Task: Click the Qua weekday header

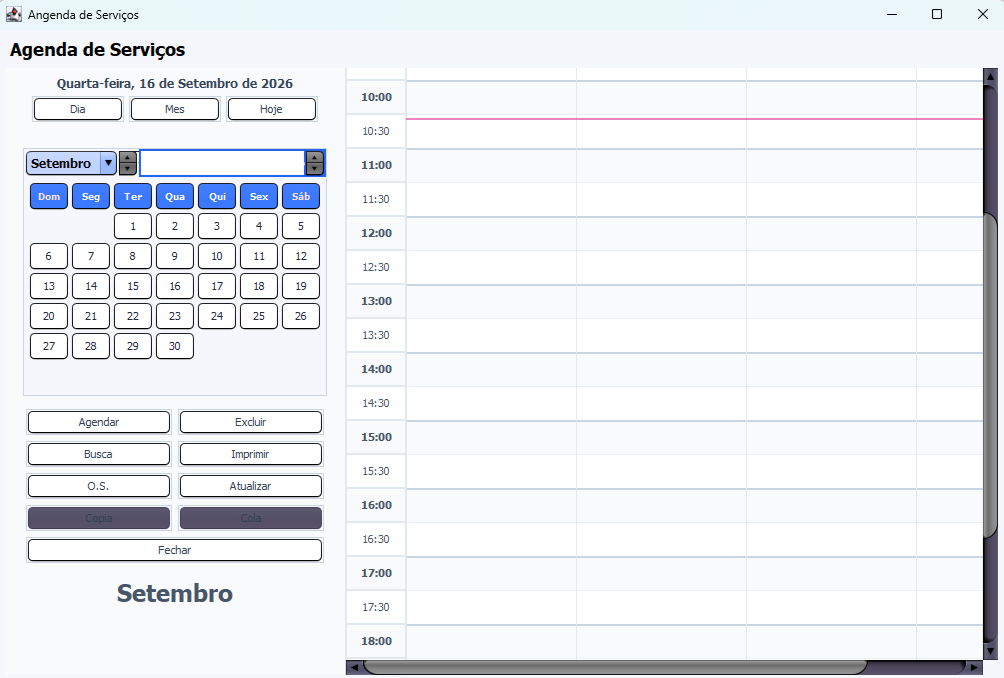Action: (x=175, y=197)
